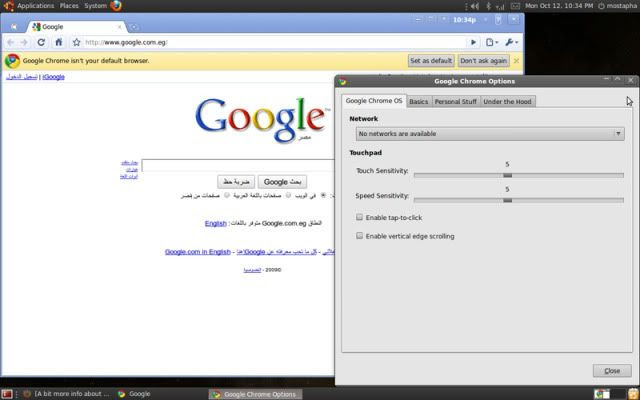Adjust the Touch Sensitivity slider
640x400 pixels.
tap(507, 176)
